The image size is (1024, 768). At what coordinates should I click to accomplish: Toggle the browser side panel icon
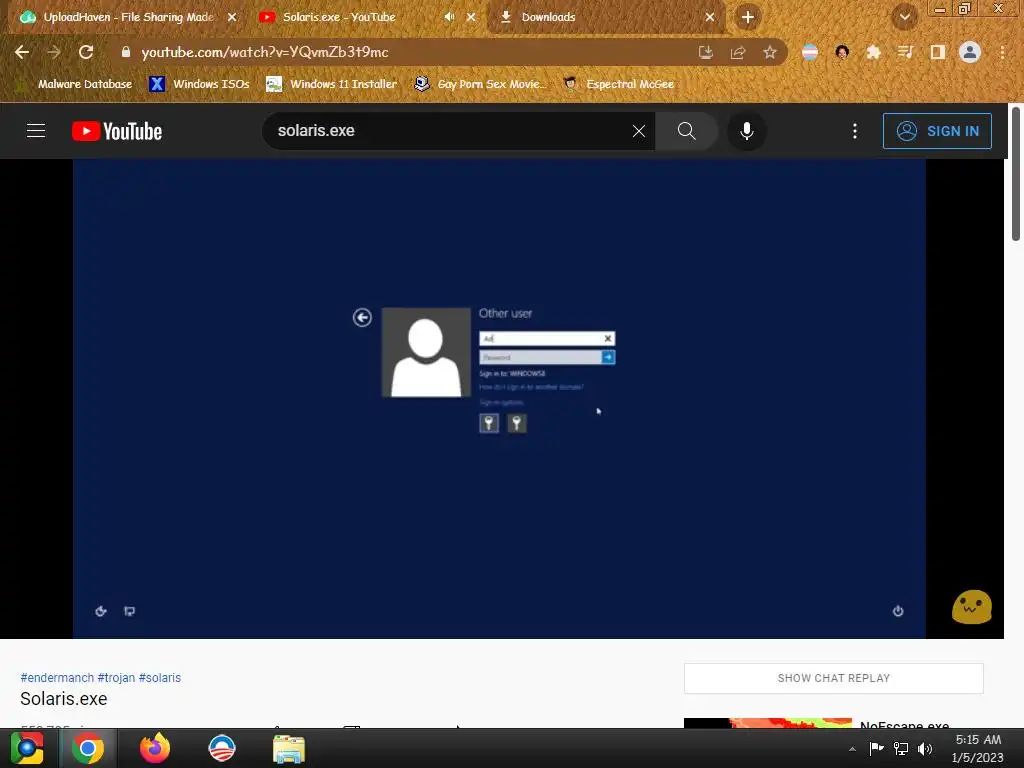point(938,52)
